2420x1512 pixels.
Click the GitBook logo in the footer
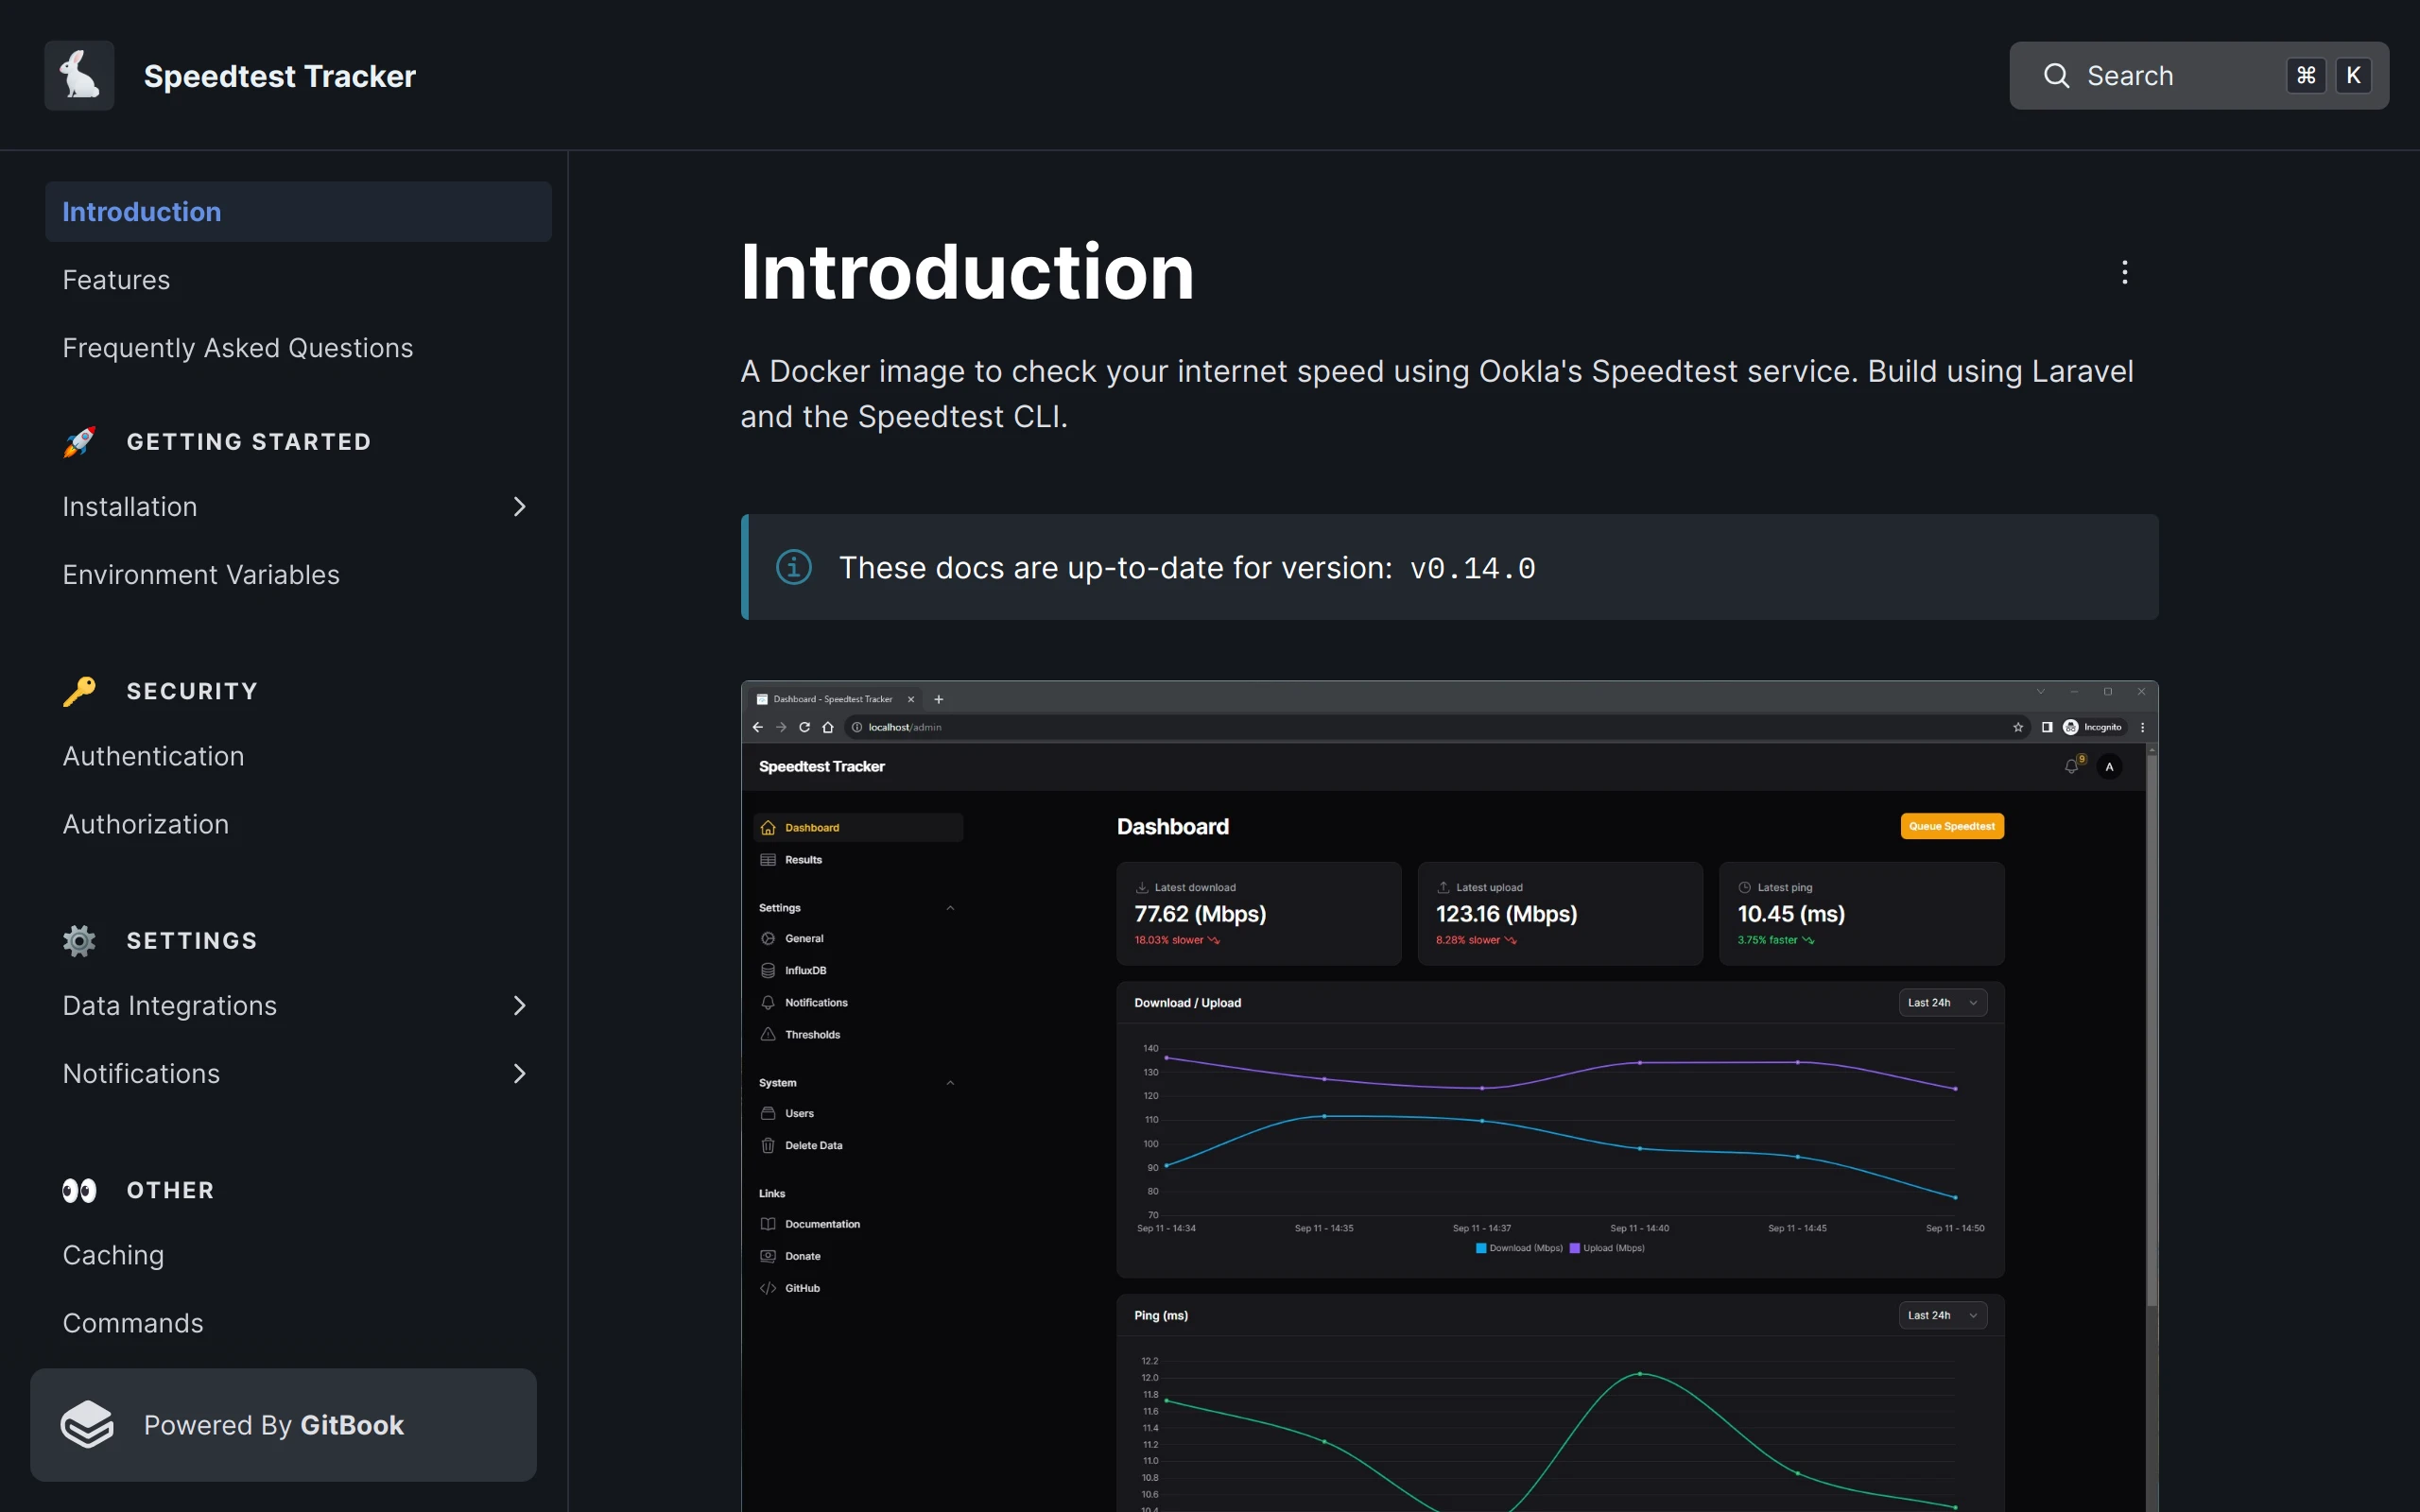coord(88,1424)
